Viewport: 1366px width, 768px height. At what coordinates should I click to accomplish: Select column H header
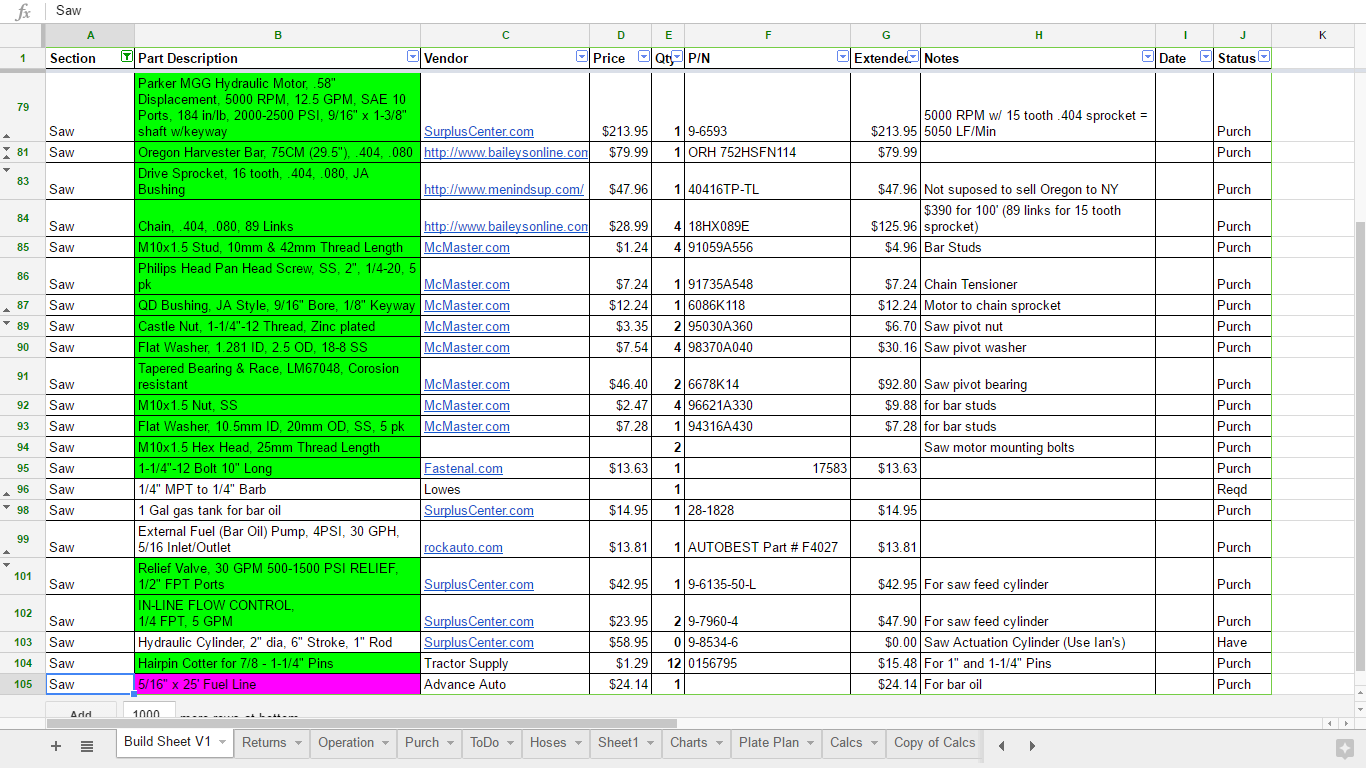pyautogui.click(x=1038, y=35)
